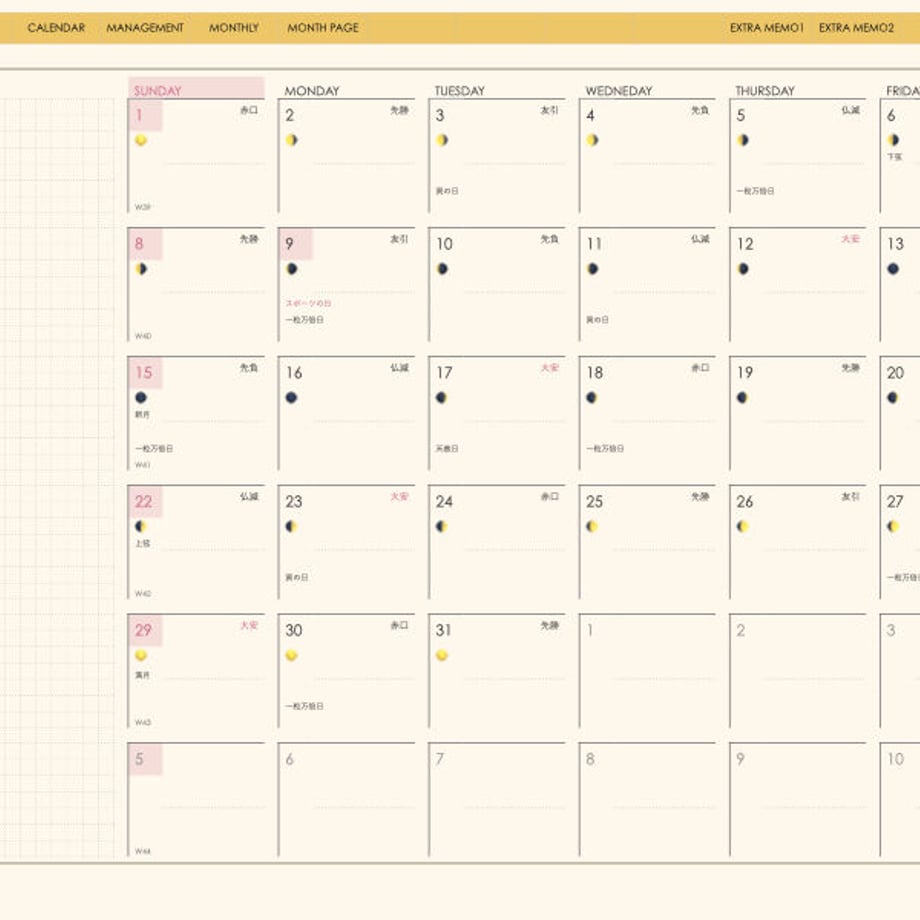Select the moon phase icon on Tuesday the 17th
This screenshot has width=920, height=920.
pyautogui.click(x=442, y=397)
